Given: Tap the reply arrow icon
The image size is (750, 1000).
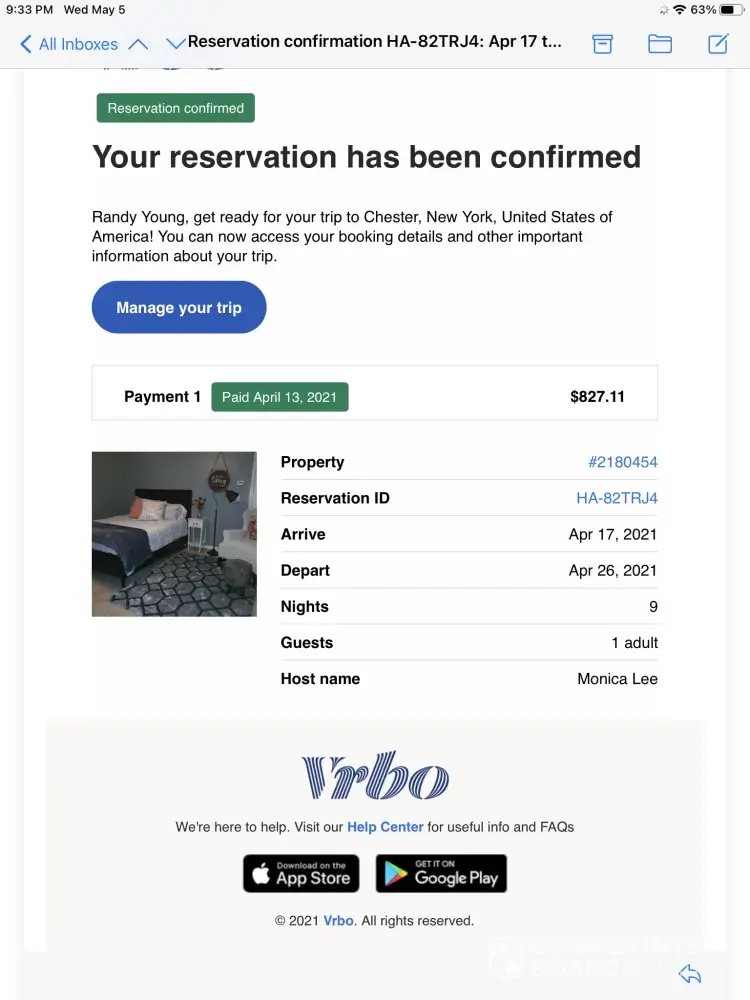Looking at the screenshot, I should 689,974.
